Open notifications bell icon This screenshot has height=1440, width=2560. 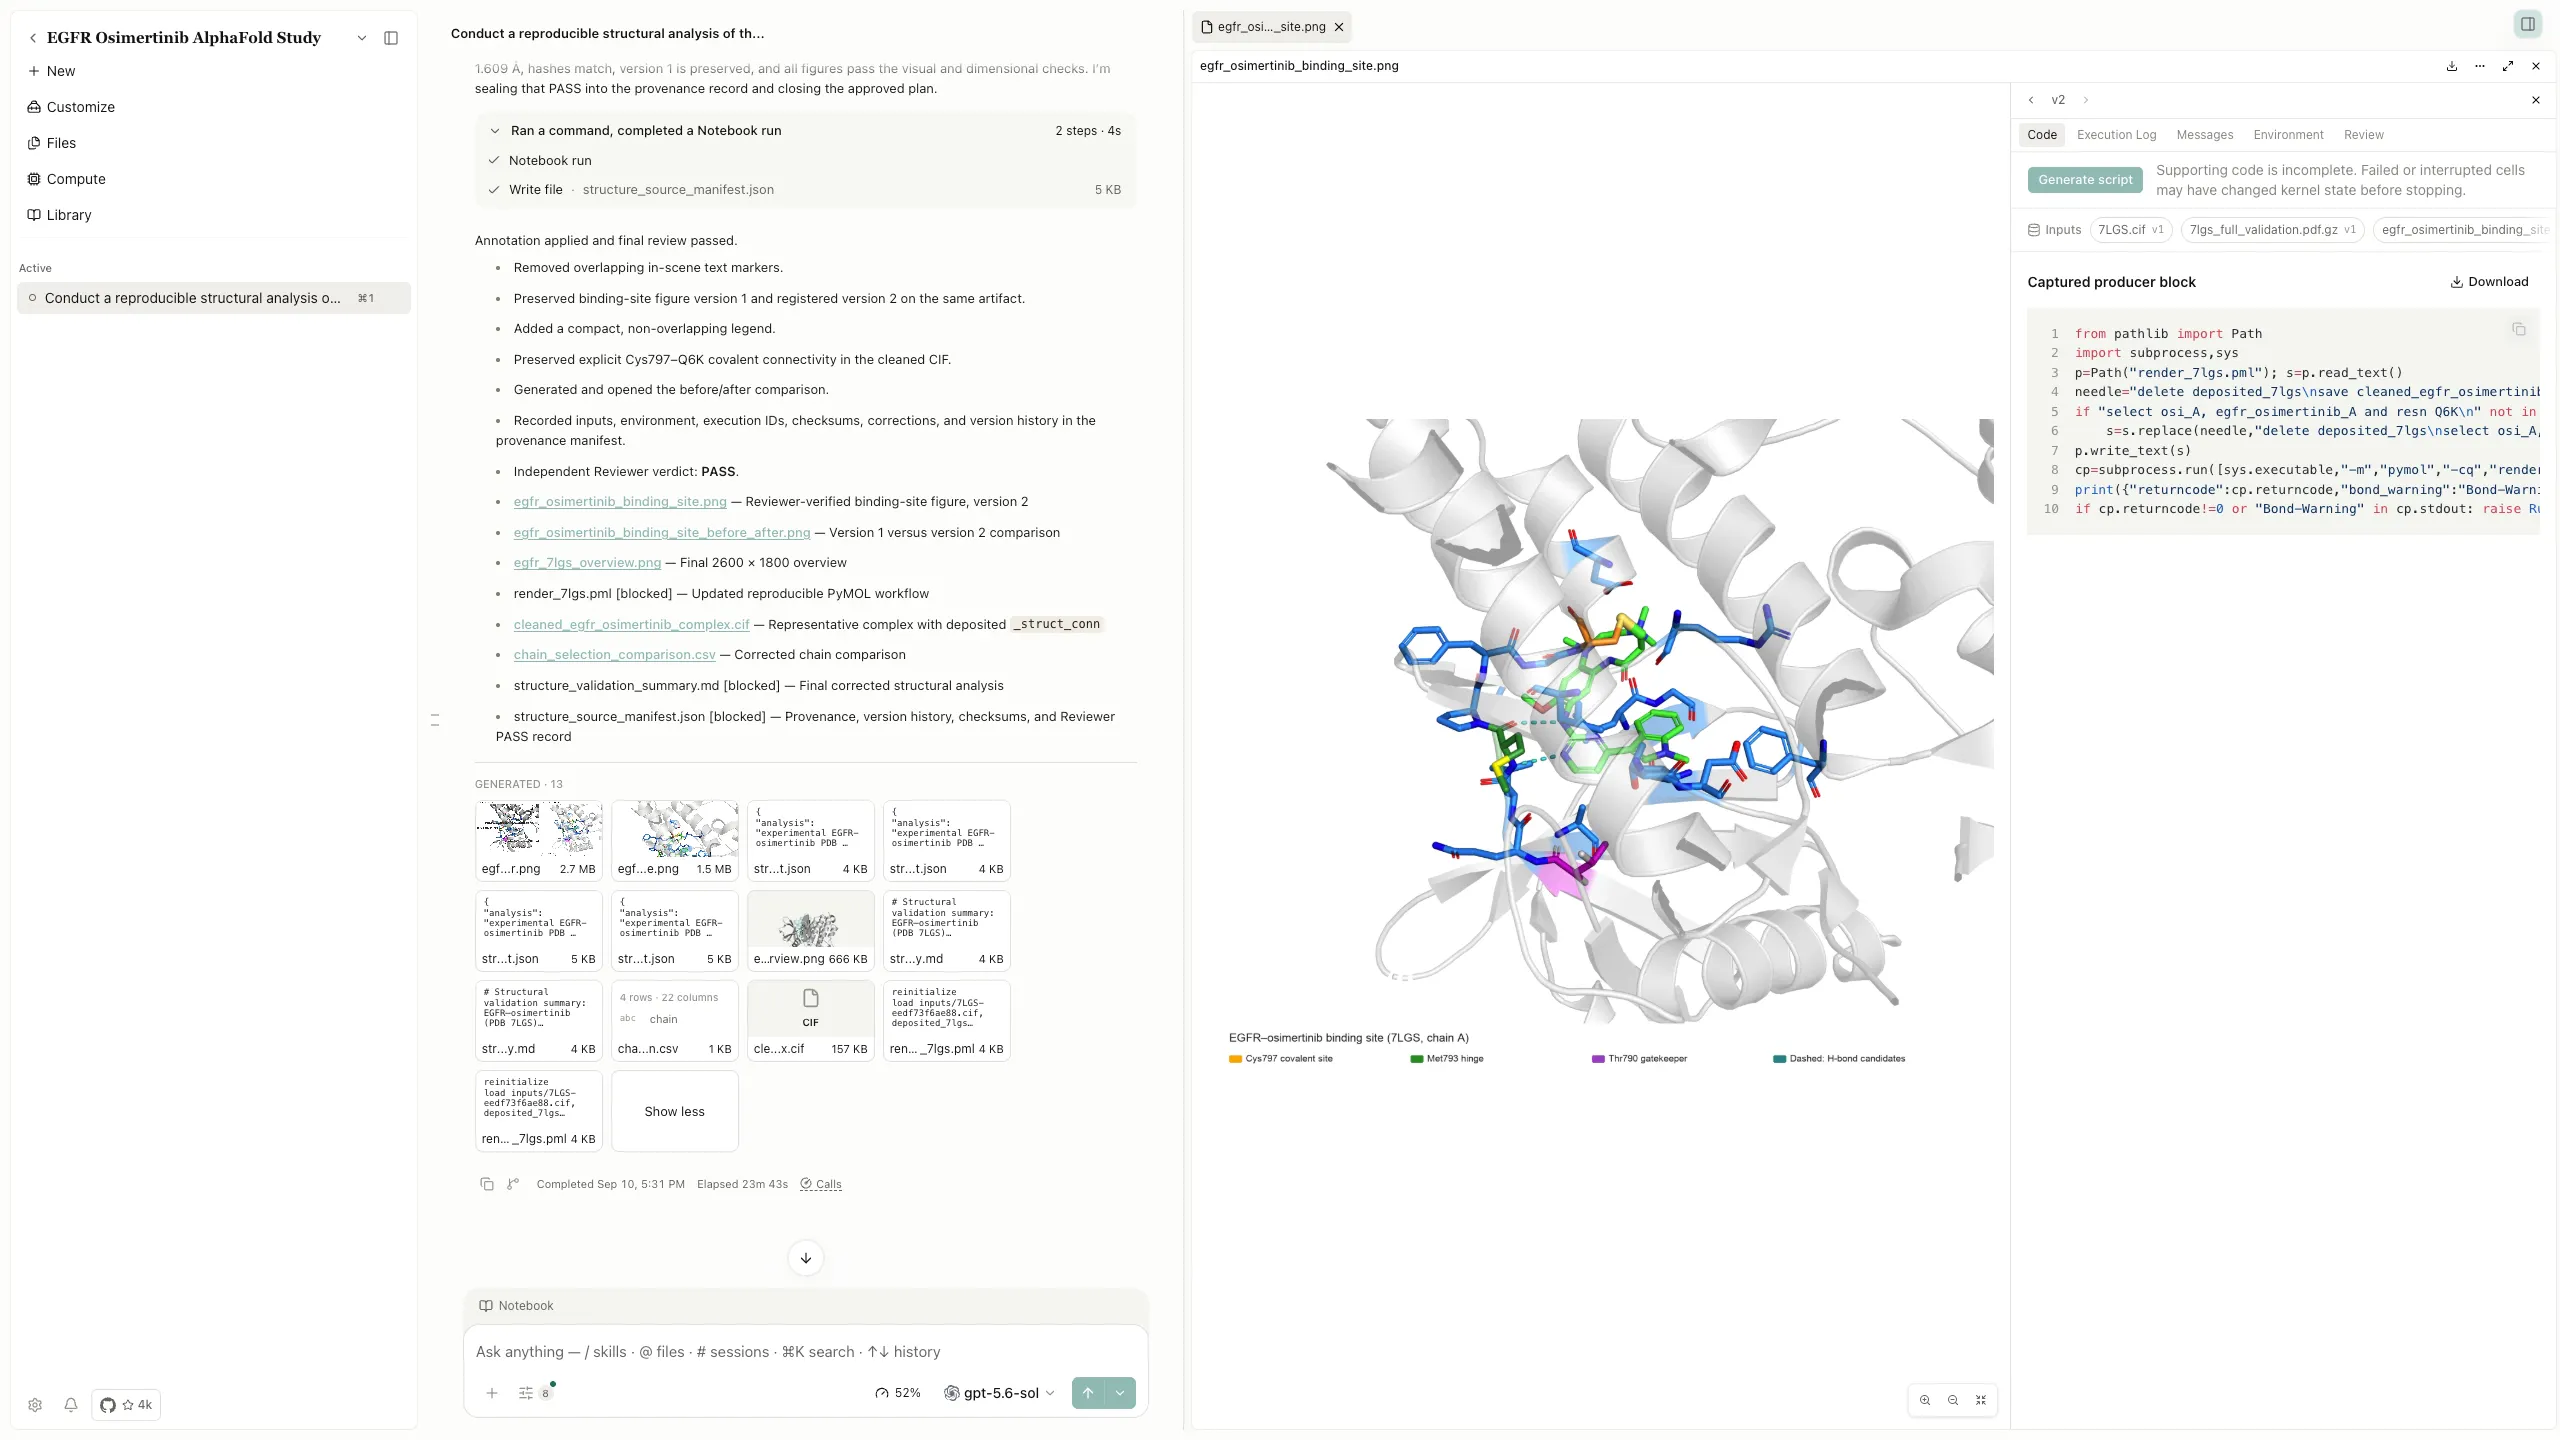click(71, 1405)
